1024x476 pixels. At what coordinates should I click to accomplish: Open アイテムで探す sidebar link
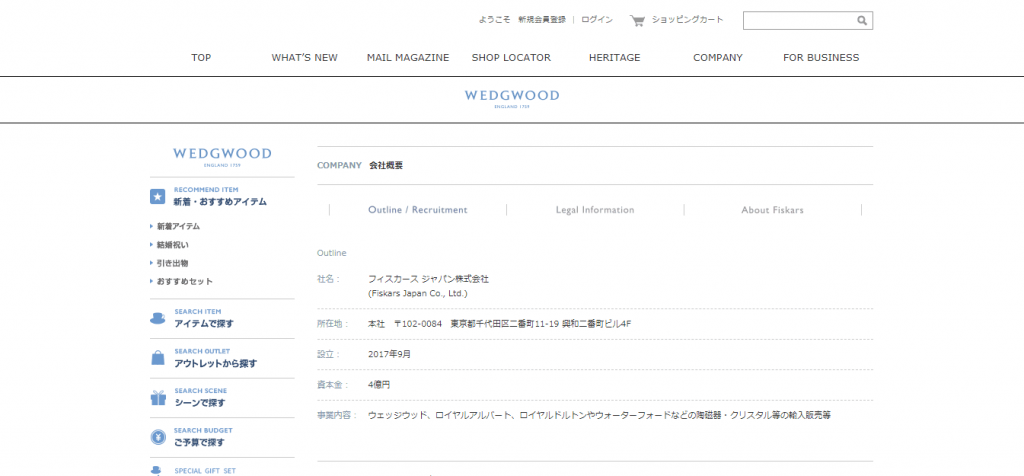[204, 324]
